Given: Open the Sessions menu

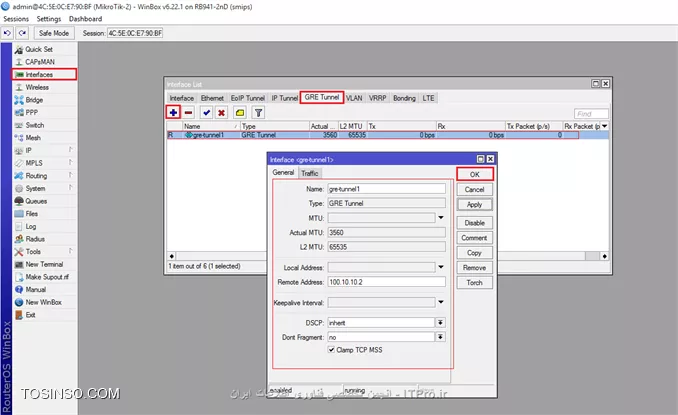Looking at the screenshot, I should [16, 19].
